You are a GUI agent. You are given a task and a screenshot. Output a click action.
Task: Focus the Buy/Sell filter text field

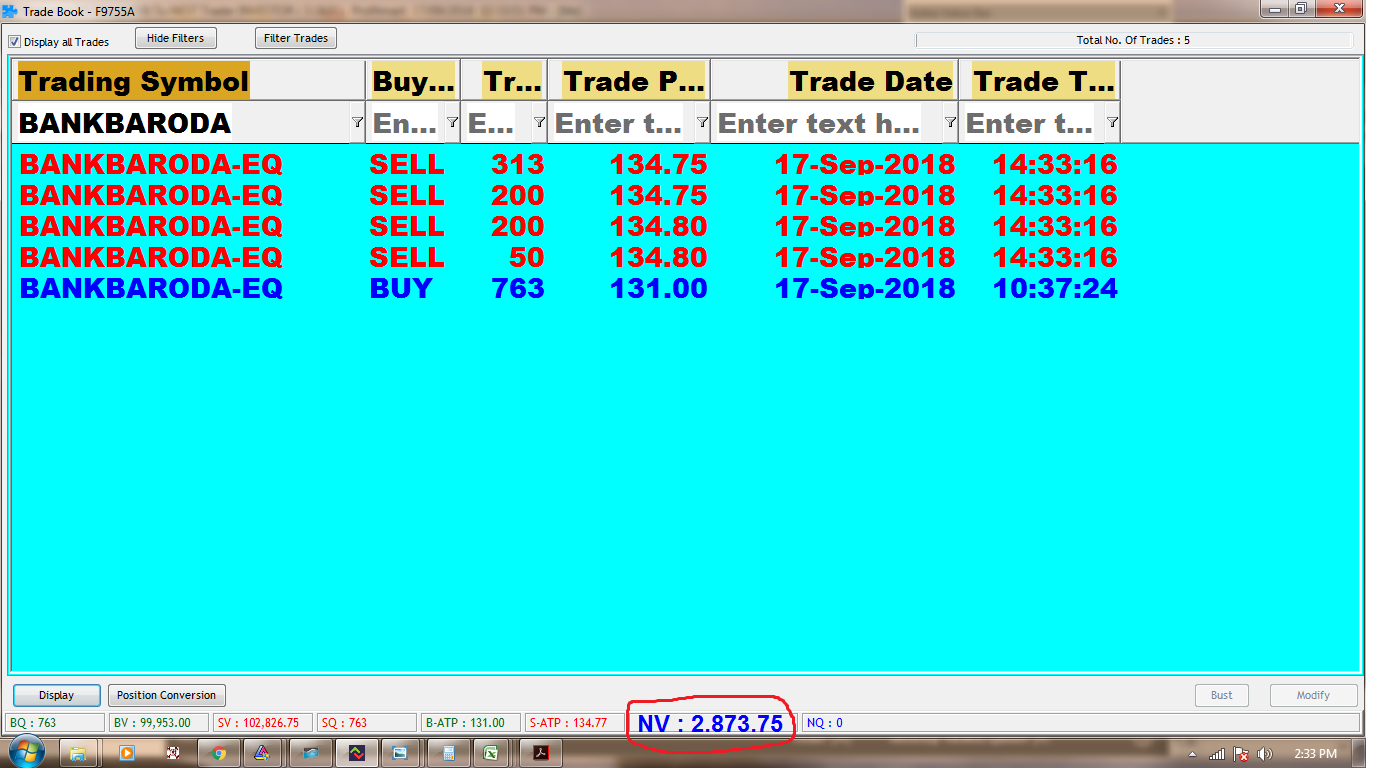pos(406,122)
